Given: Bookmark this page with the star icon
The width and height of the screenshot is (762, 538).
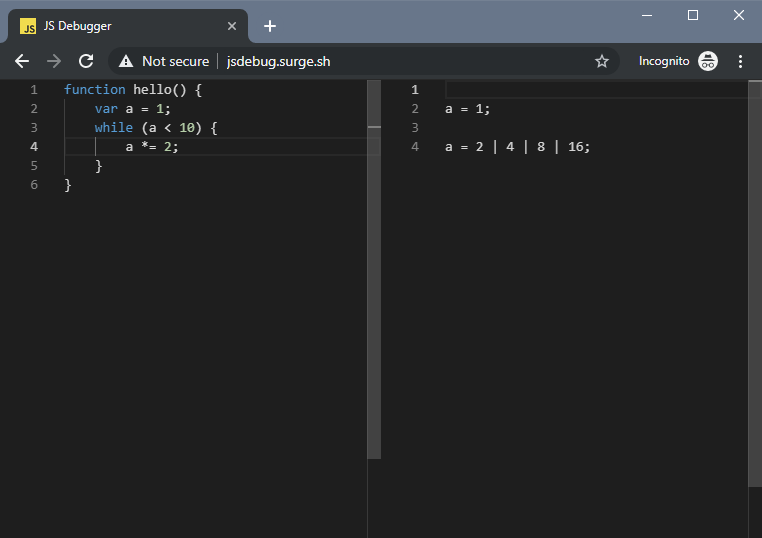Looking at the screenshot, I should click(602, 61).
